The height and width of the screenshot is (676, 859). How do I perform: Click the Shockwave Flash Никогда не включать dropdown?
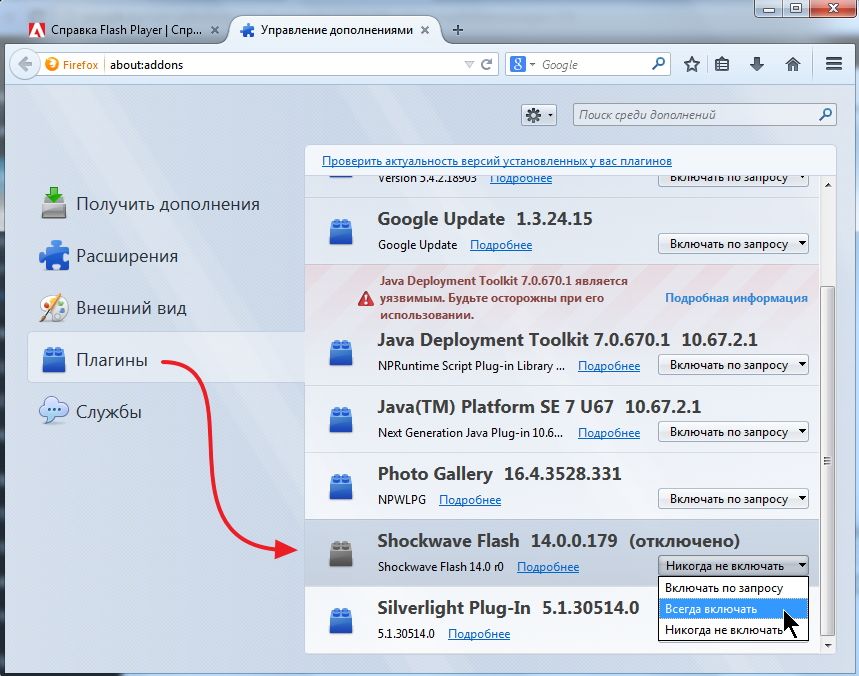click(733, 565)
